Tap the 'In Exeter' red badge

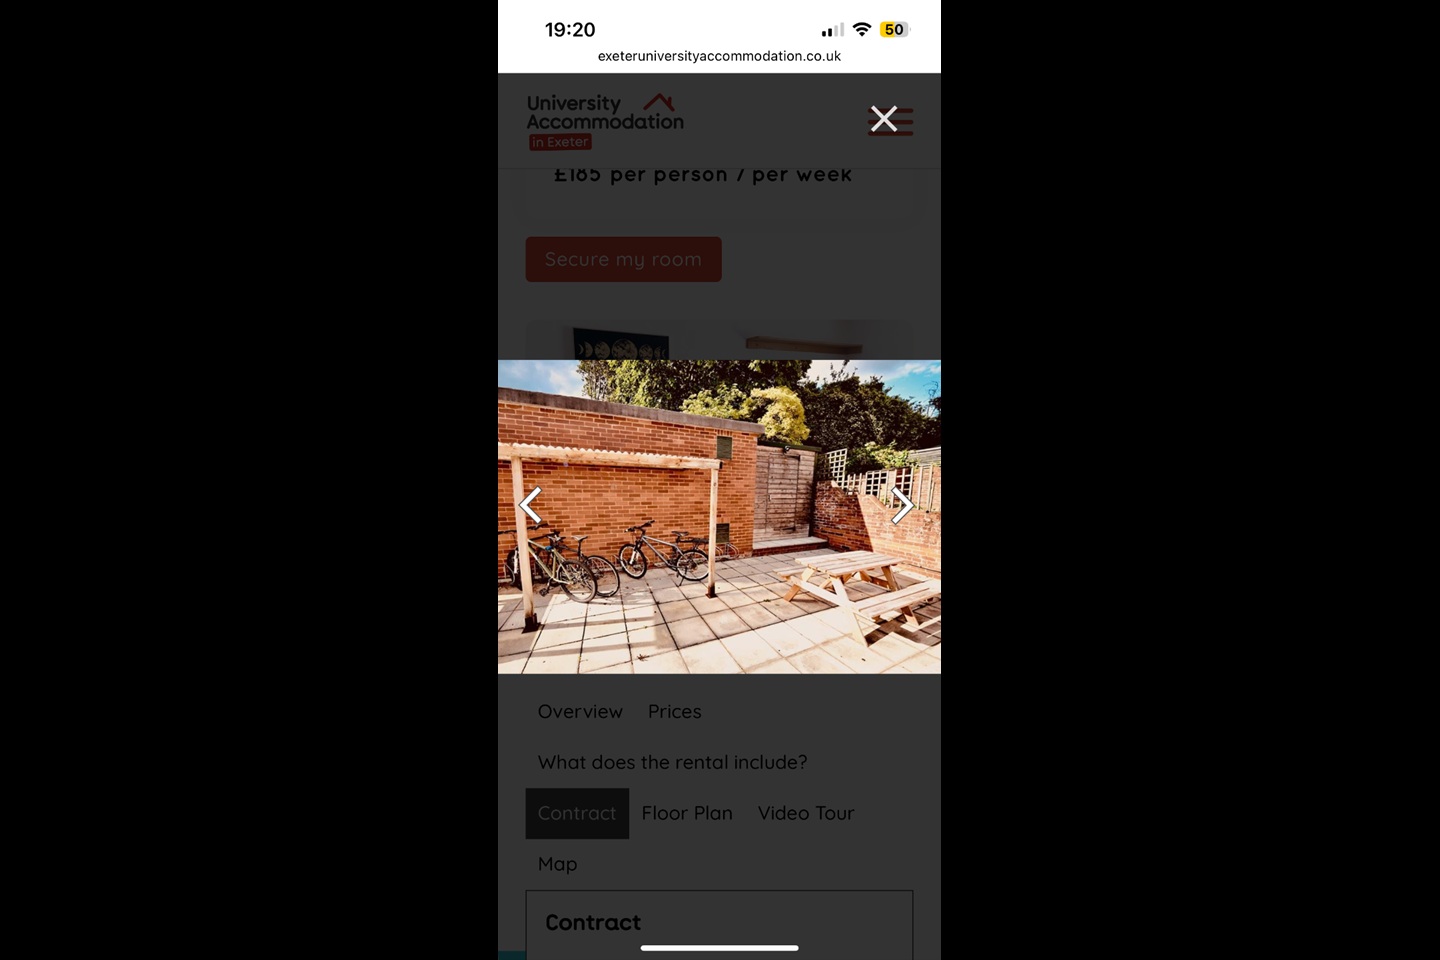560,142
